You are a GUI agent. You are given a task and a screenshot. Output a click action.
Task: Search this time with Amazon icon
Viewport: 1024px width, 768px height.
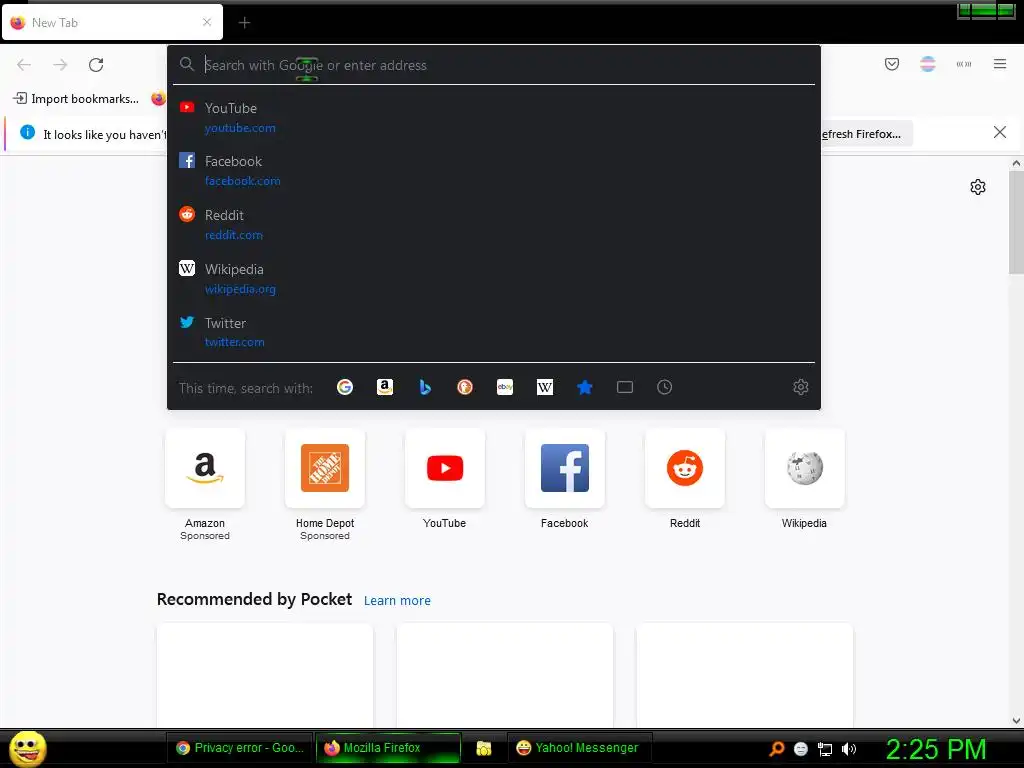point(385,387)
